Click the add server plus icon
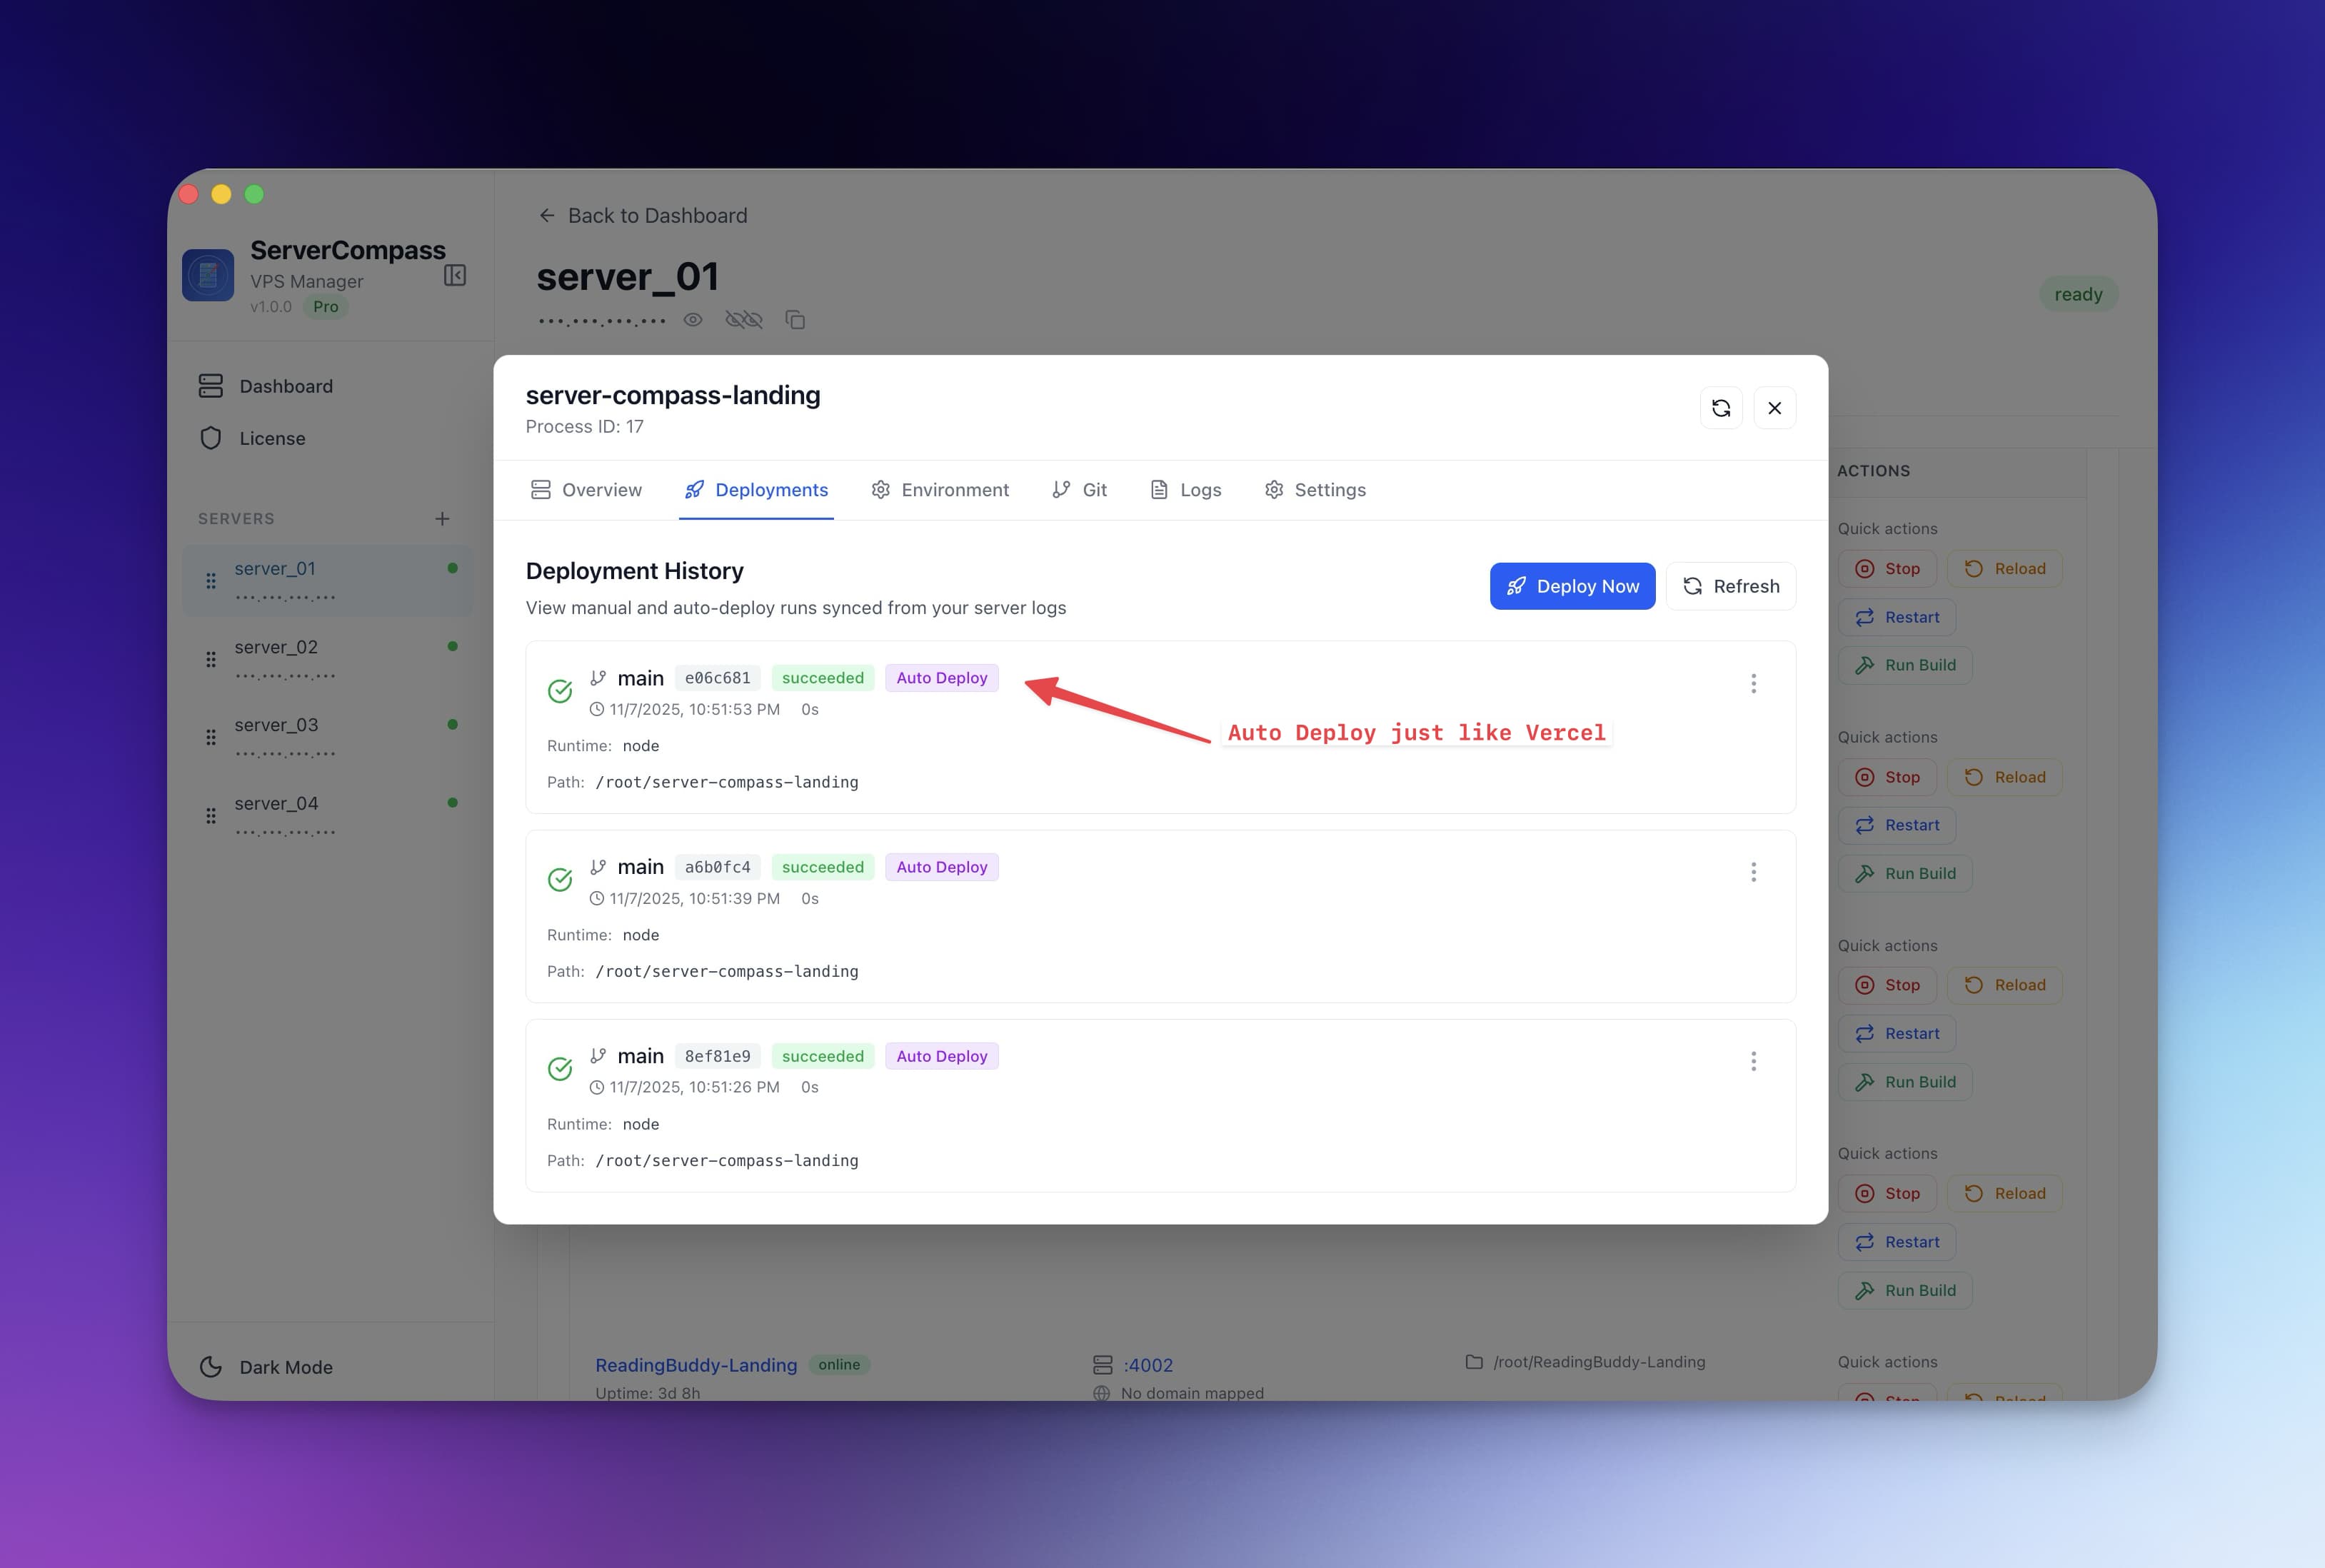 [442, 519]
